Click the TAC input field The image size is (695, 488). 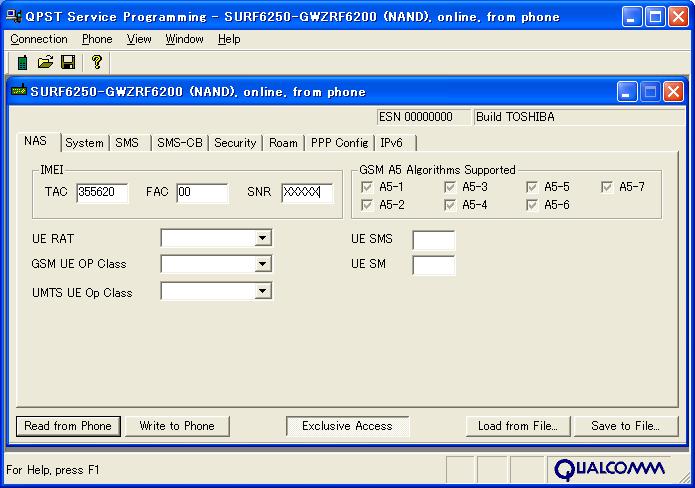tap(102, 193)
